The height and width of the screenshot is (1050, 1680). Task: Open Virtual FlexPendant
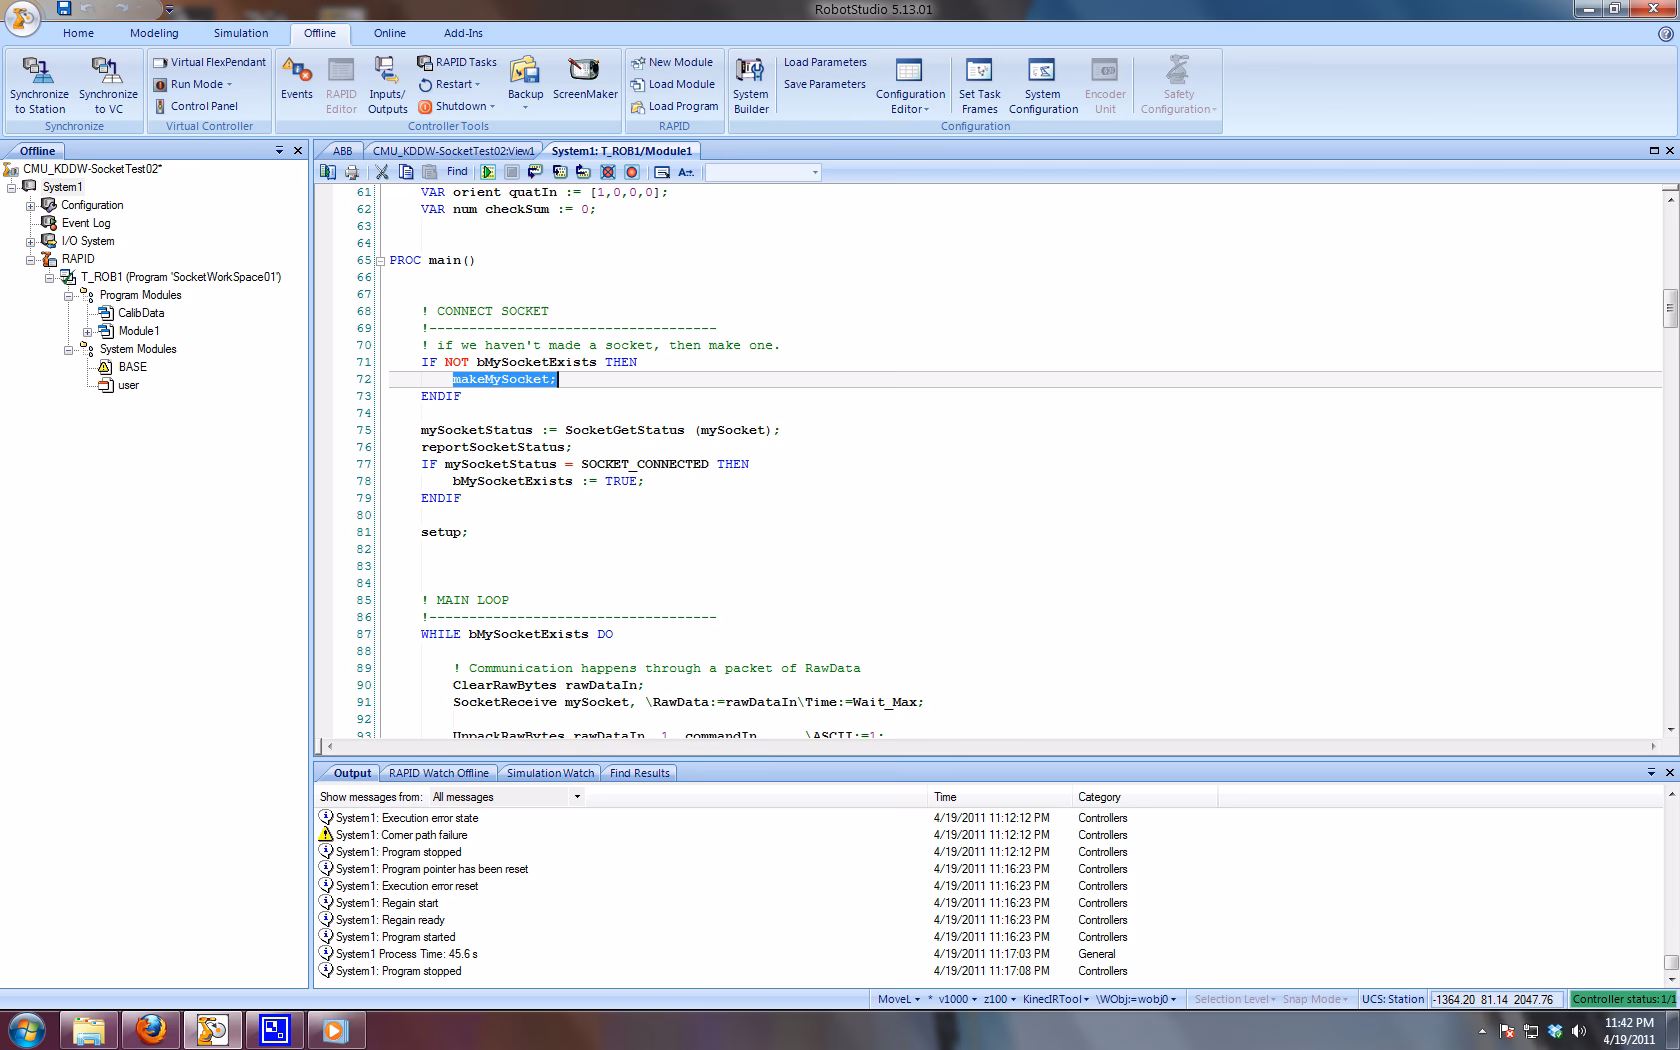click(210, 62)
